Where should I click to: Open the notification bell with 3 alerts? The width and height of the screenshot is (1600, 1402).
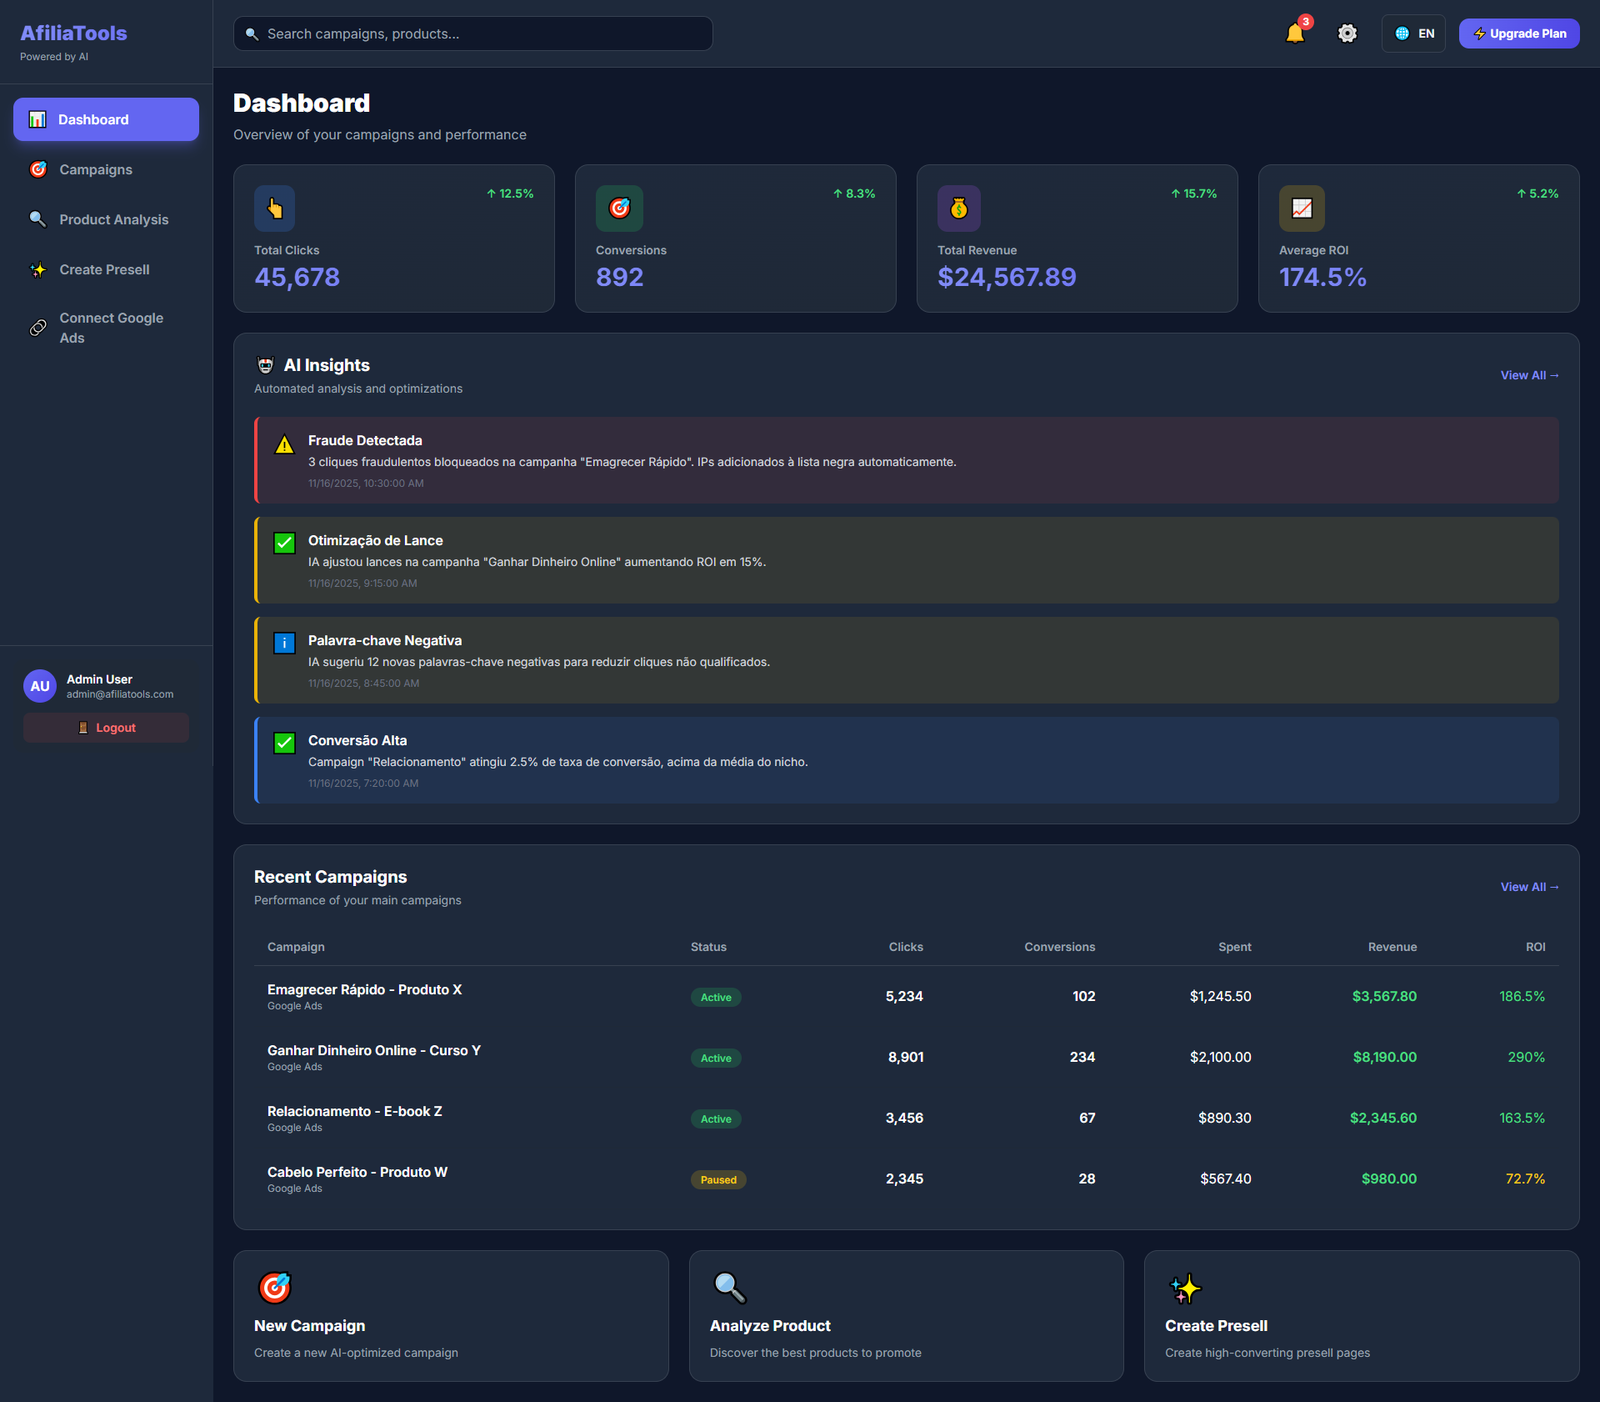coord(1296,33)
